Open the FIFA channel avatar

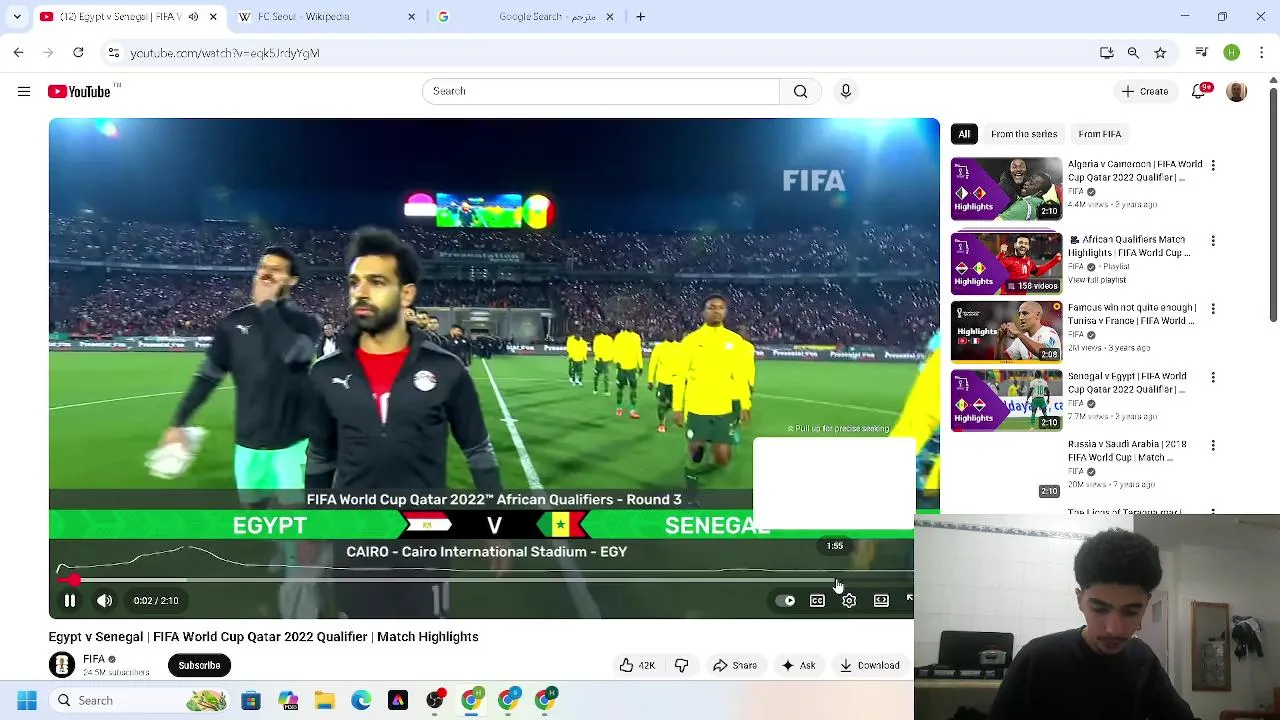click(62, 665)
